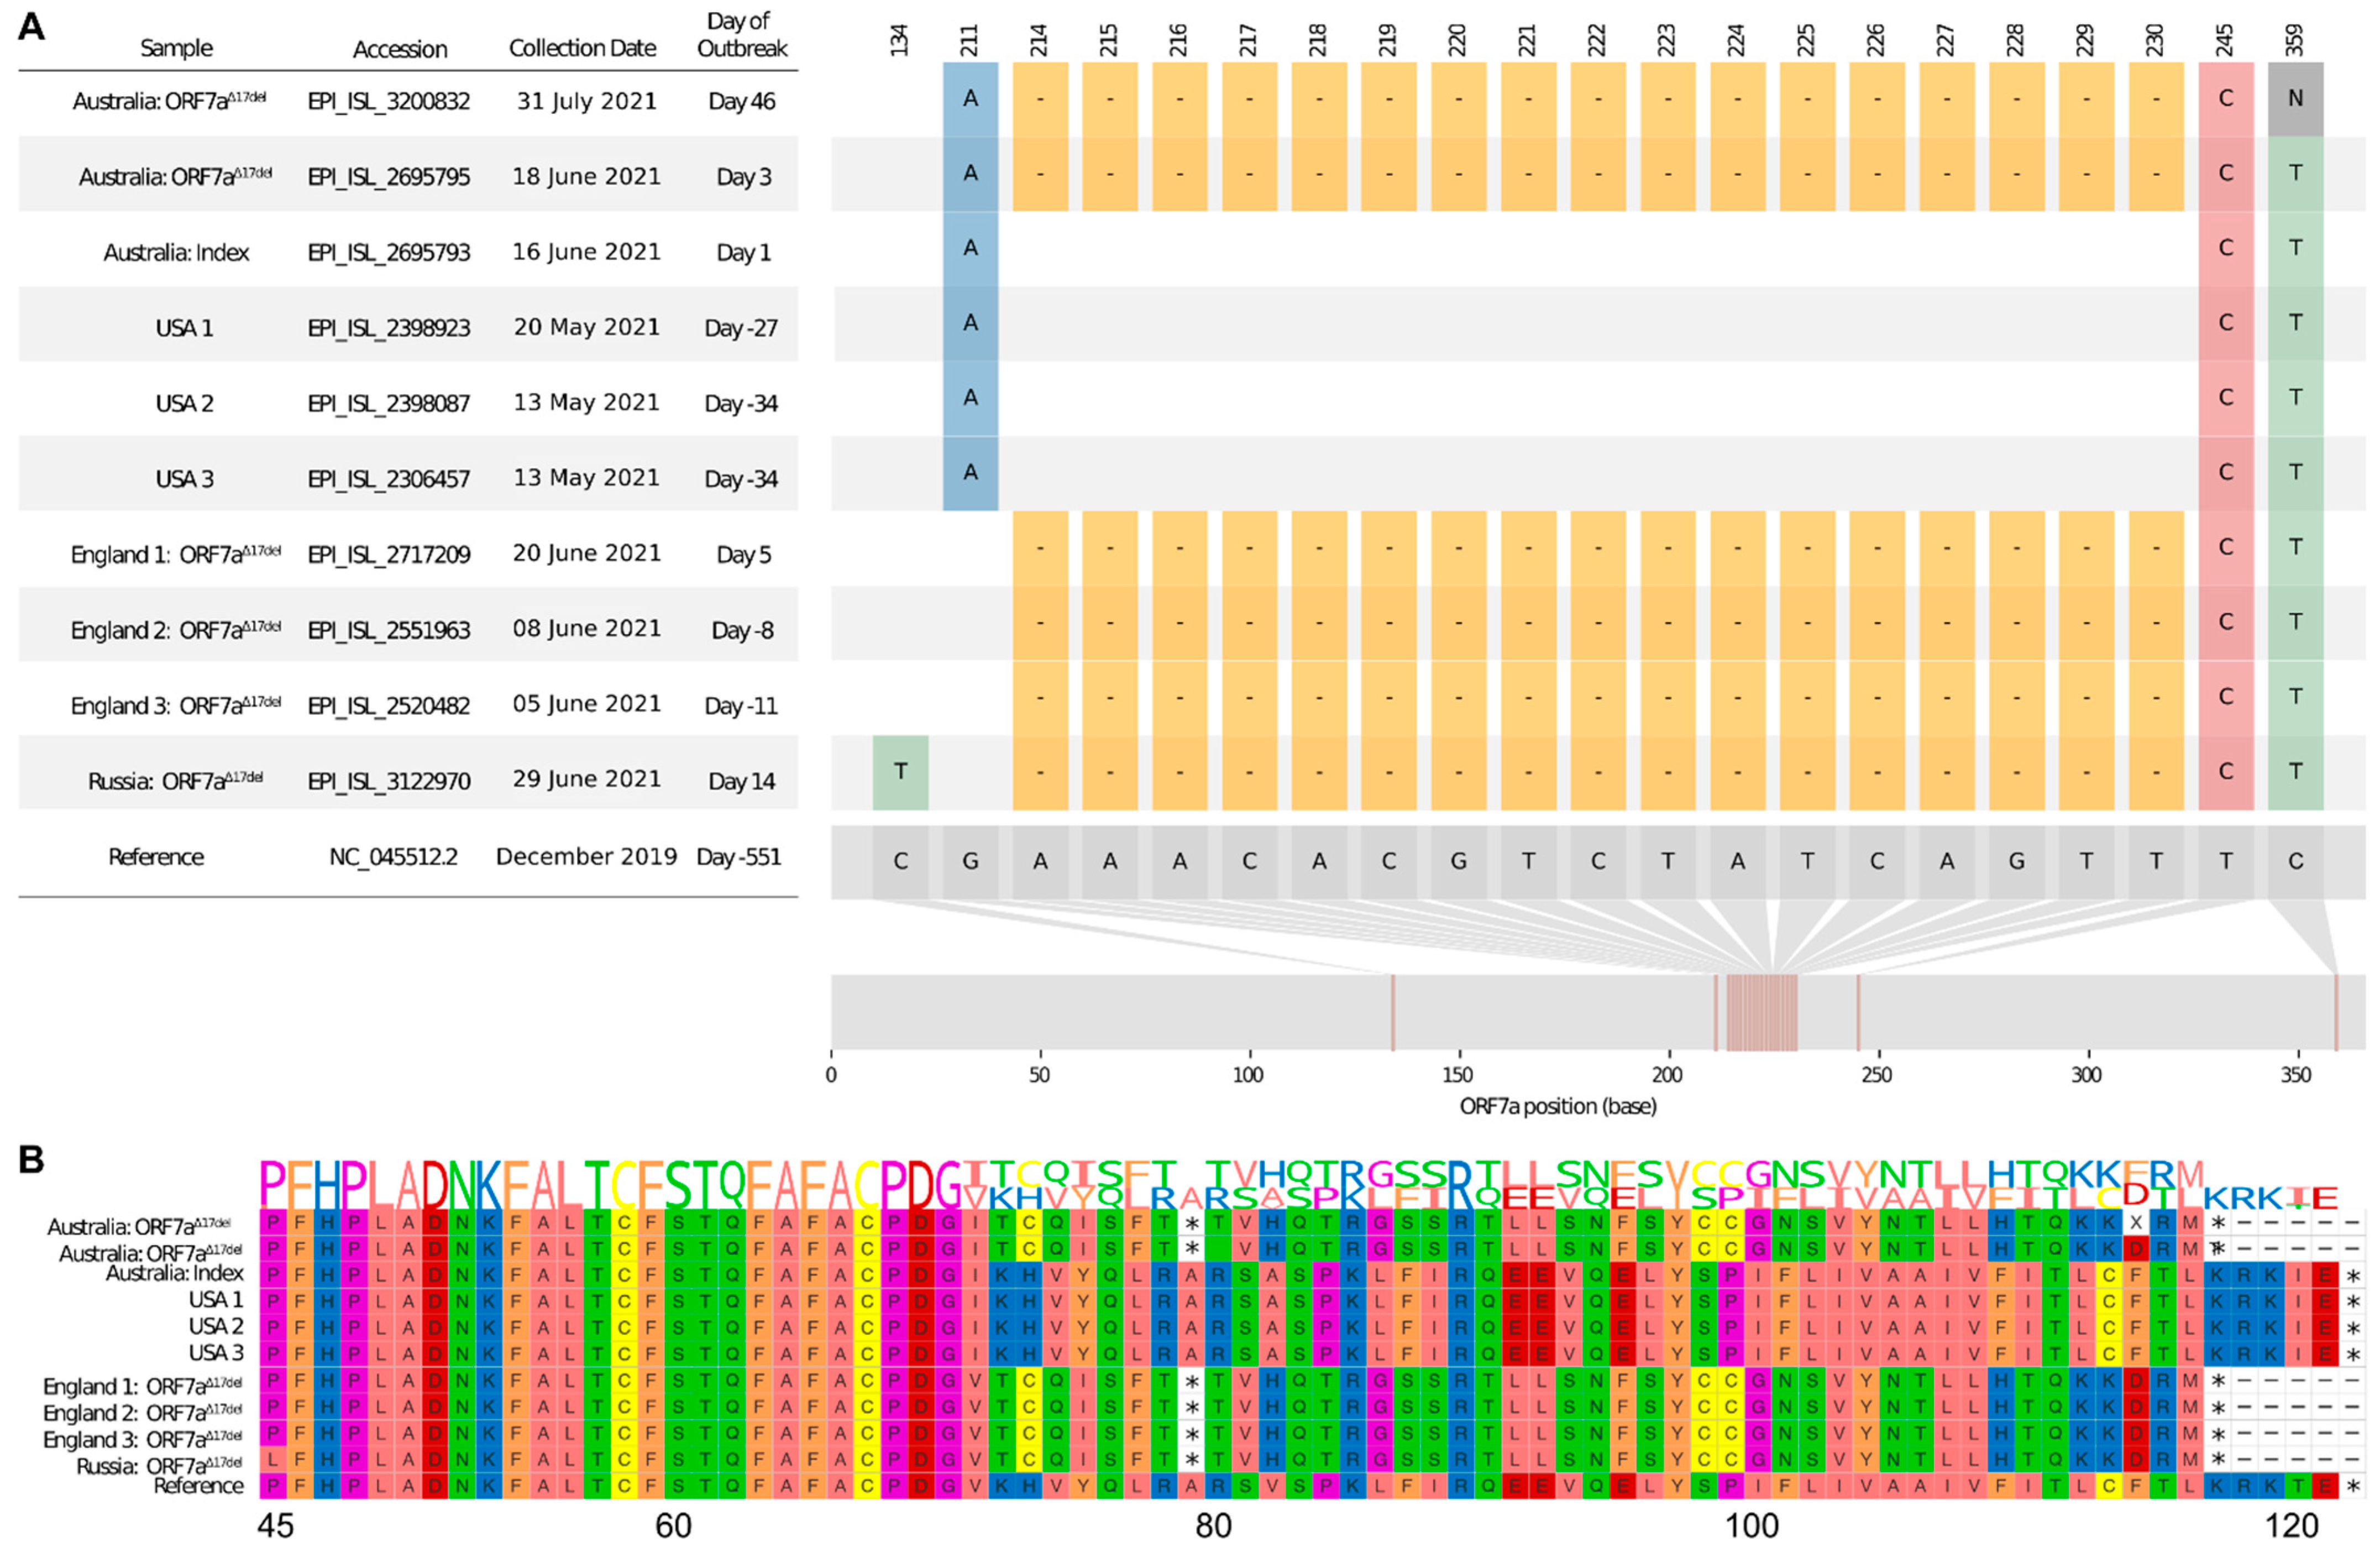Viewport: 2380px width, 1548px height.
Task: Click the collection date "05 June 2021"
Action: point(587,704)
